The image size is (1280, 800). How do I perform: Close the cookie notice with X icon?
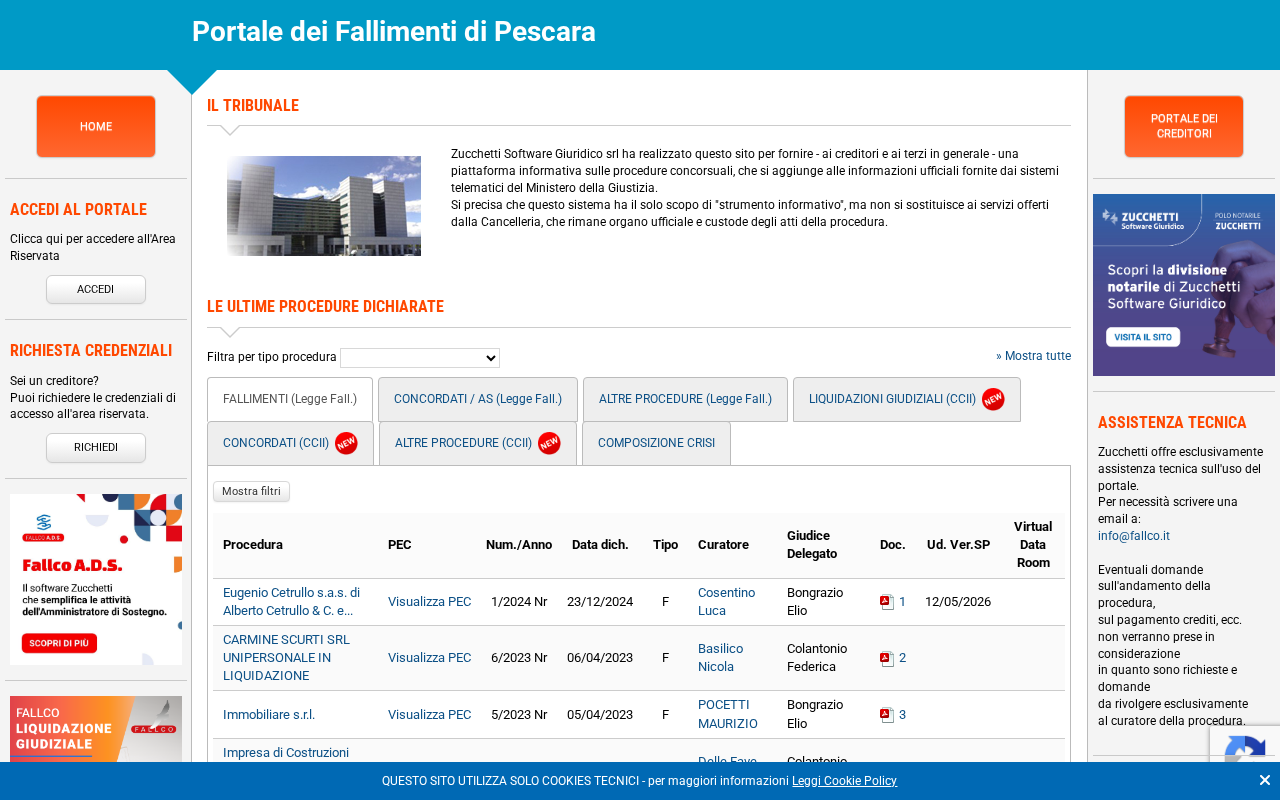pyautogui.click(x=1264, y=780)
